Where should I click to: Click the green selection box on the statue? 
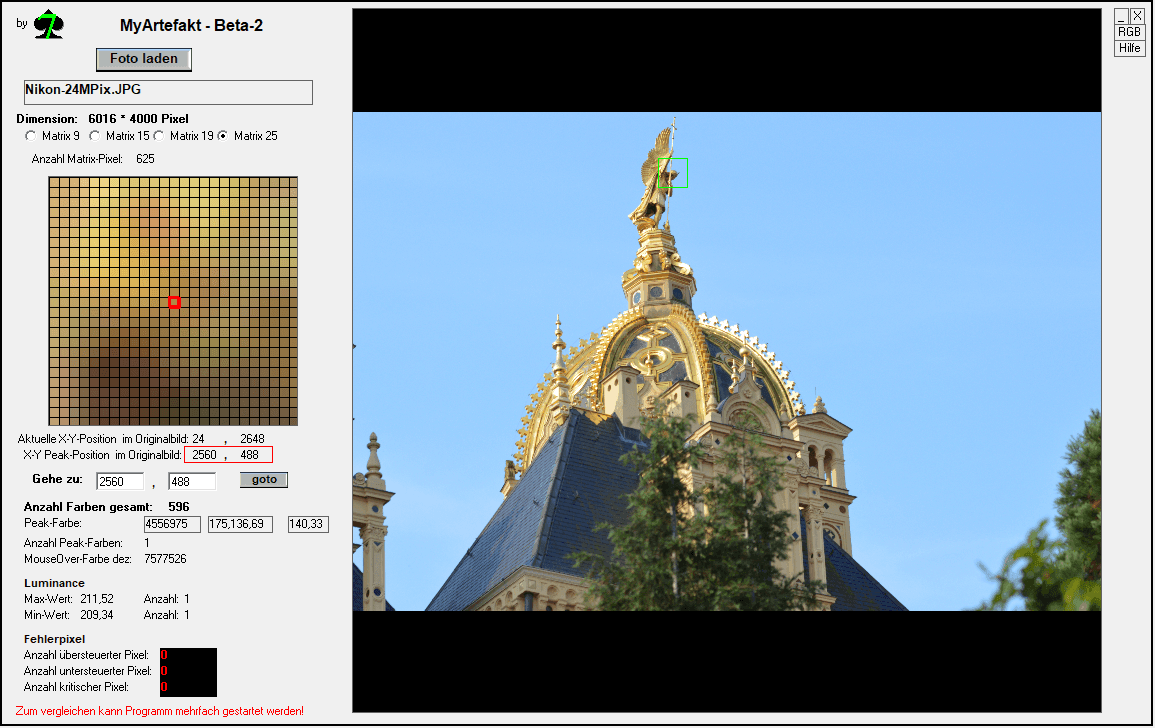pos(673,172)
